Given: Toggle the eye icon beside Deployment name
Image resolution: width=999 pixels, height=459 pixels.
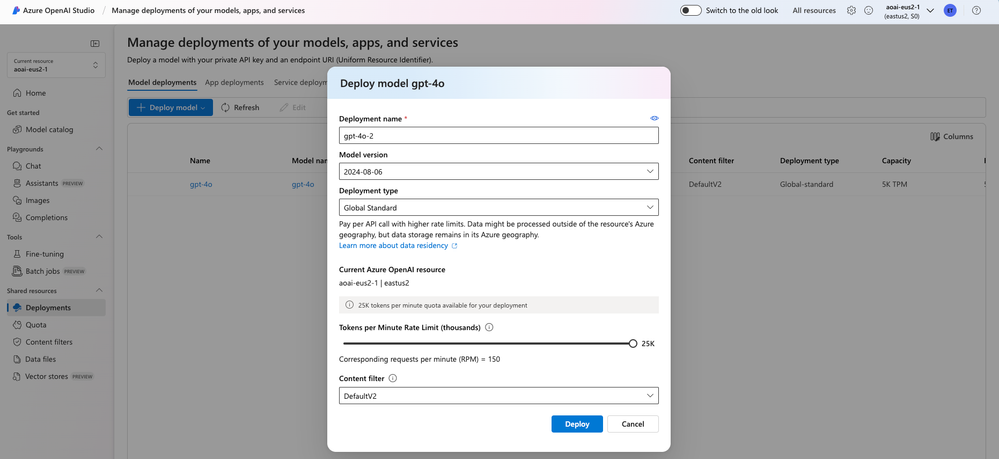Looking at the screenshot, I should (x=654, y=119).
